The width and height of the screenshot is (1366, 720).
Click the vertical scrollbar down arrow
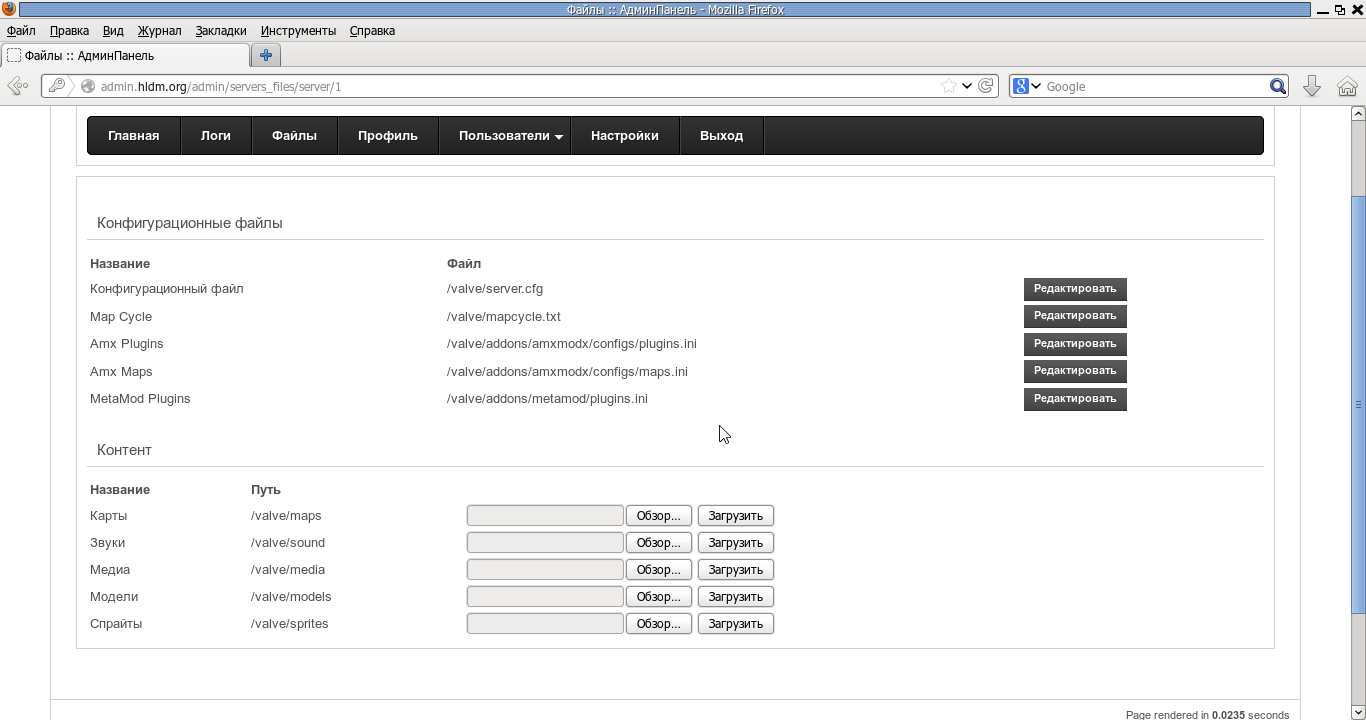pos(1358,712)
